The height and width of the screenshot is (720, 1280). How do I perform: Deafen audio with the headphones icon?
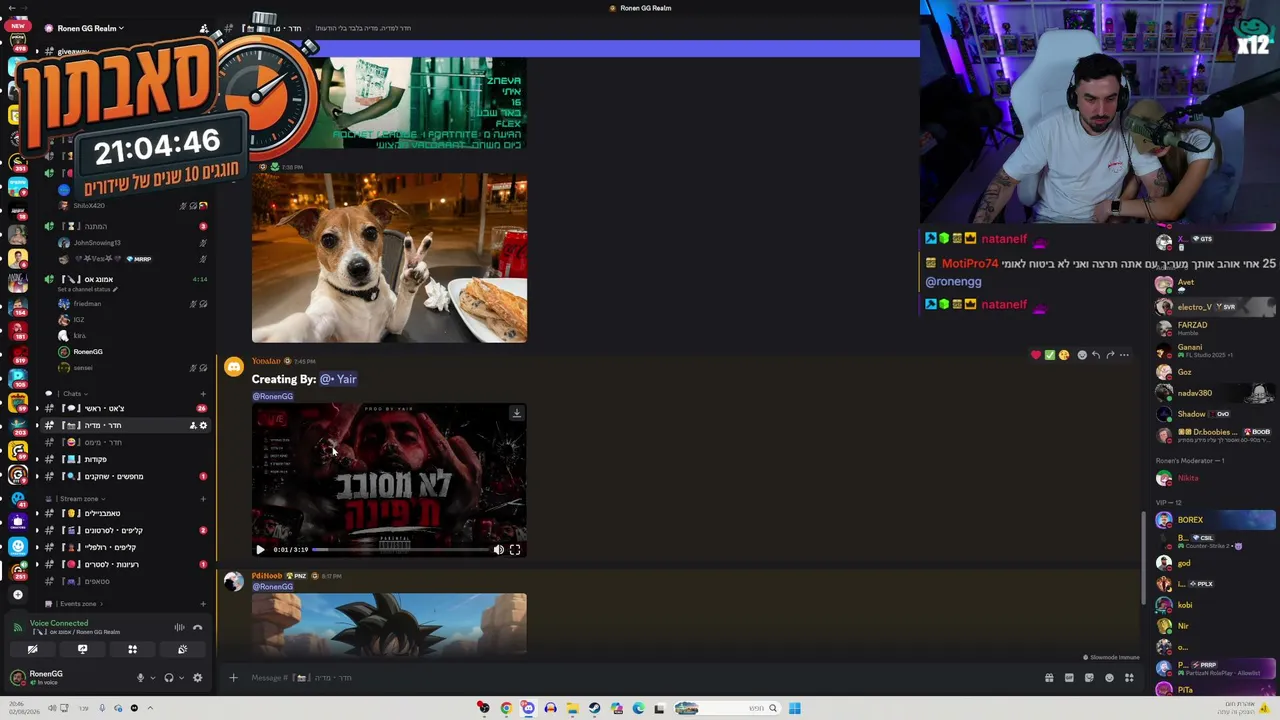[169, 678]
